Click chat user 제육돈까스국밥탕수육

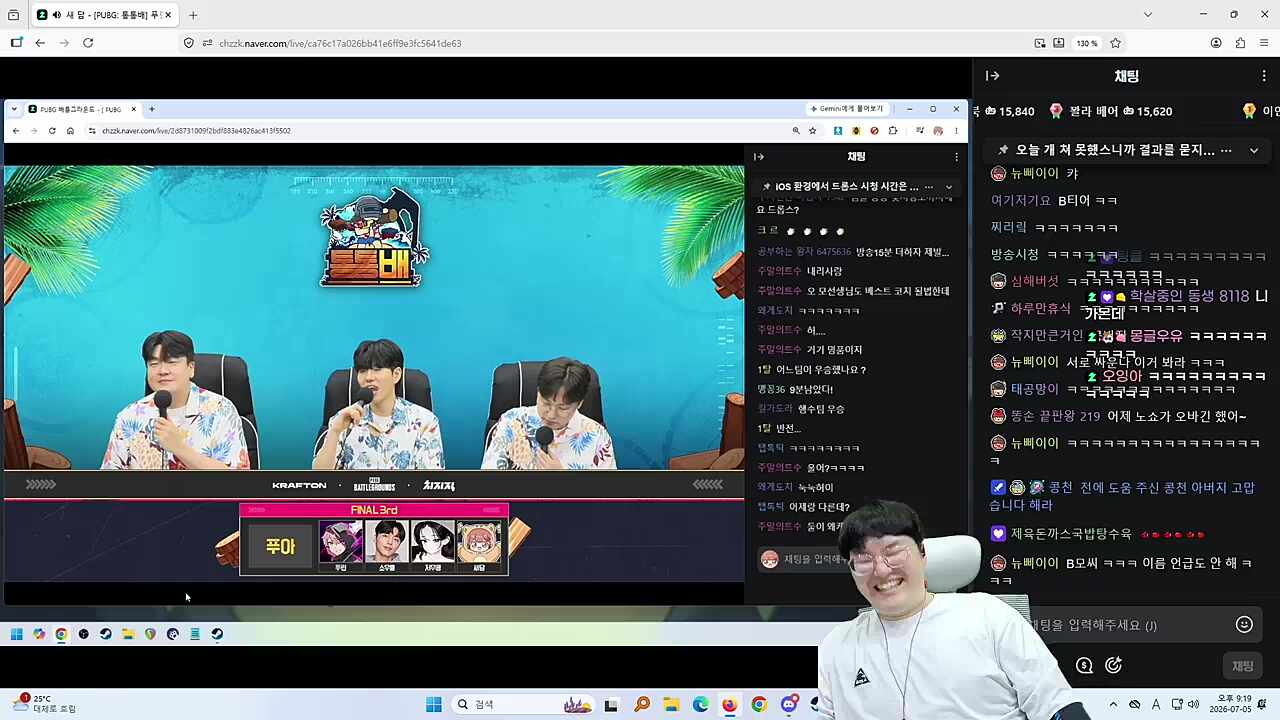1071,534
